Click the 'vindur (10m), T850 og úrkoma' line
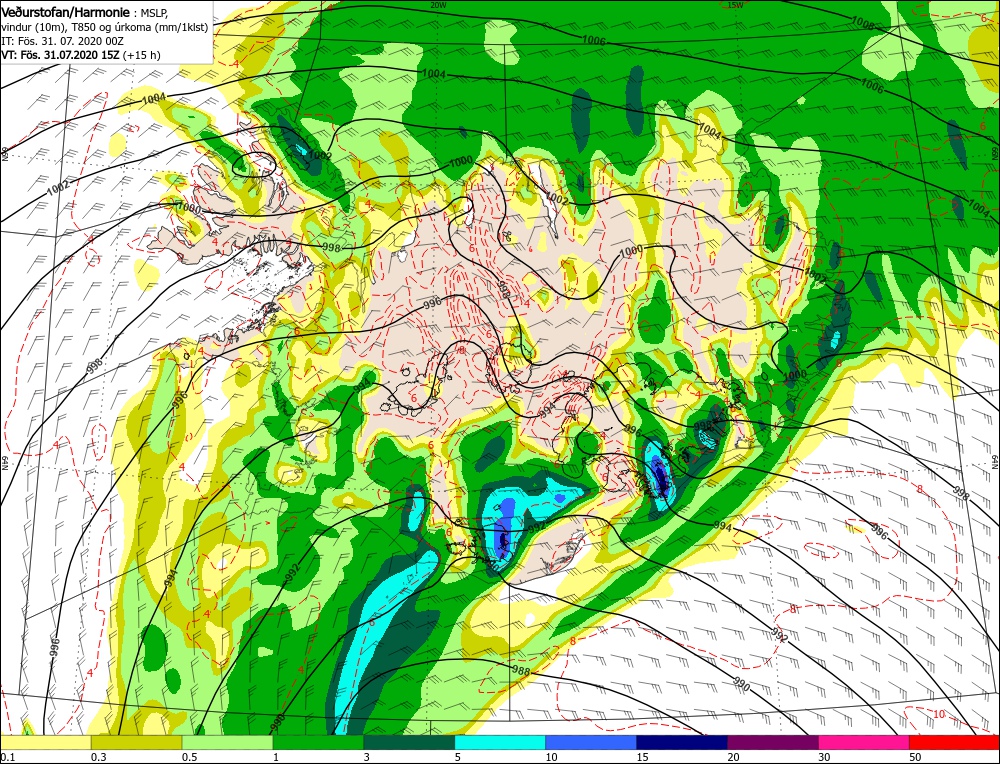The width and height of the screenshot is (1000, 764). point(105,27)
